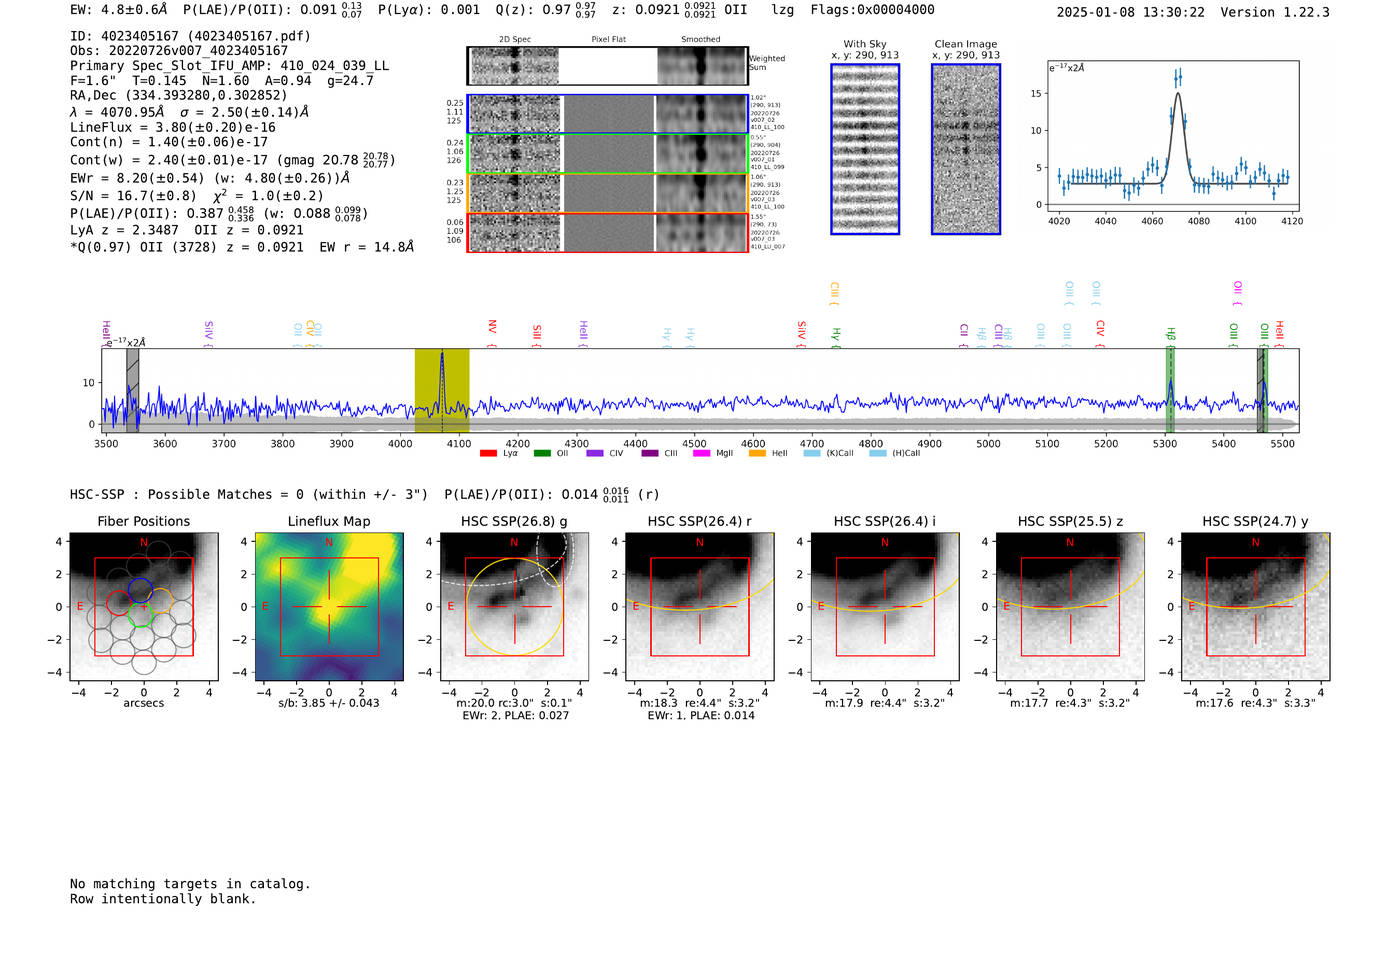The height and width of the screenshot is (953, 1400).
Task: Open the HSC SSP(26.4) r image
Action: pyautogui.click(x=700, y=607)
